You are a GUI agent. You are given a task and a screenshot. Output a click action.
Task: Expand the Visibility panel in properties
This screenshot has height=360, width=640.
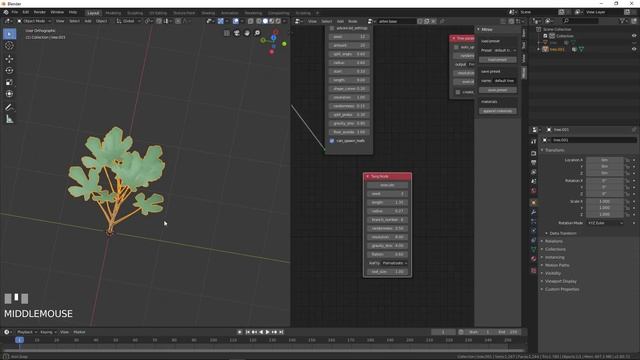[553, 273]
